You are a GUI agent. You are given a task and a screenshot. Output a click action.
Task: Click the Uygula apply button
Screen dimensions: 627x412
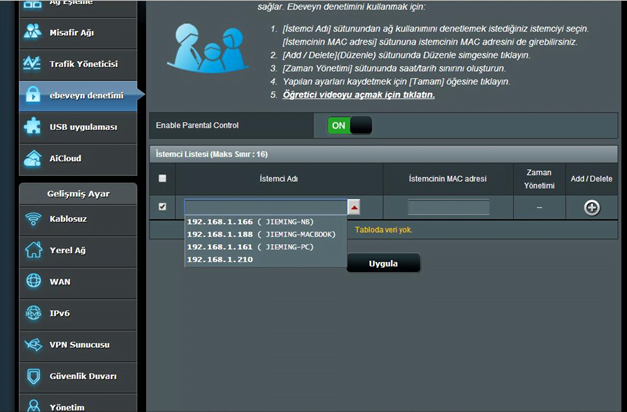coord(383,264)
